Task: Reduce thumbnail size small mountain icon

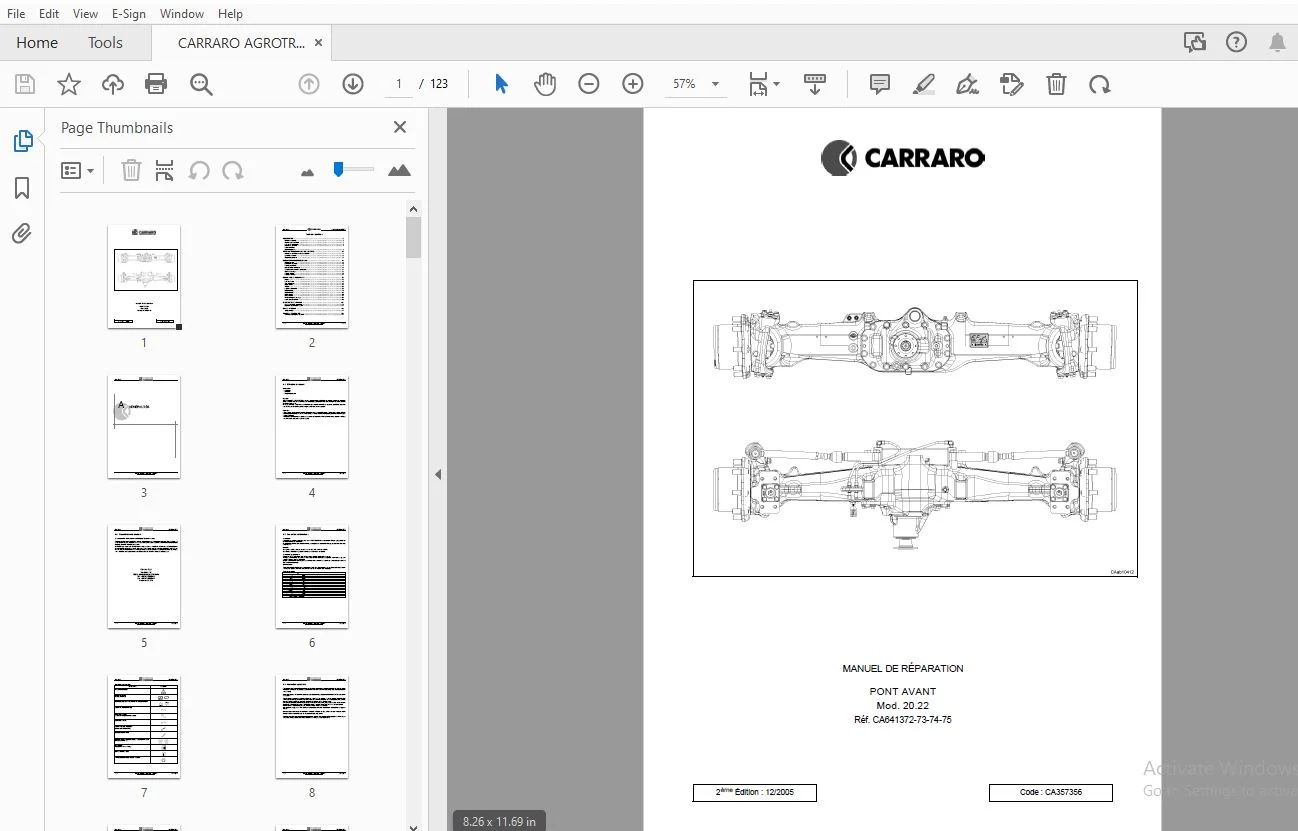Action: point(307,172)
